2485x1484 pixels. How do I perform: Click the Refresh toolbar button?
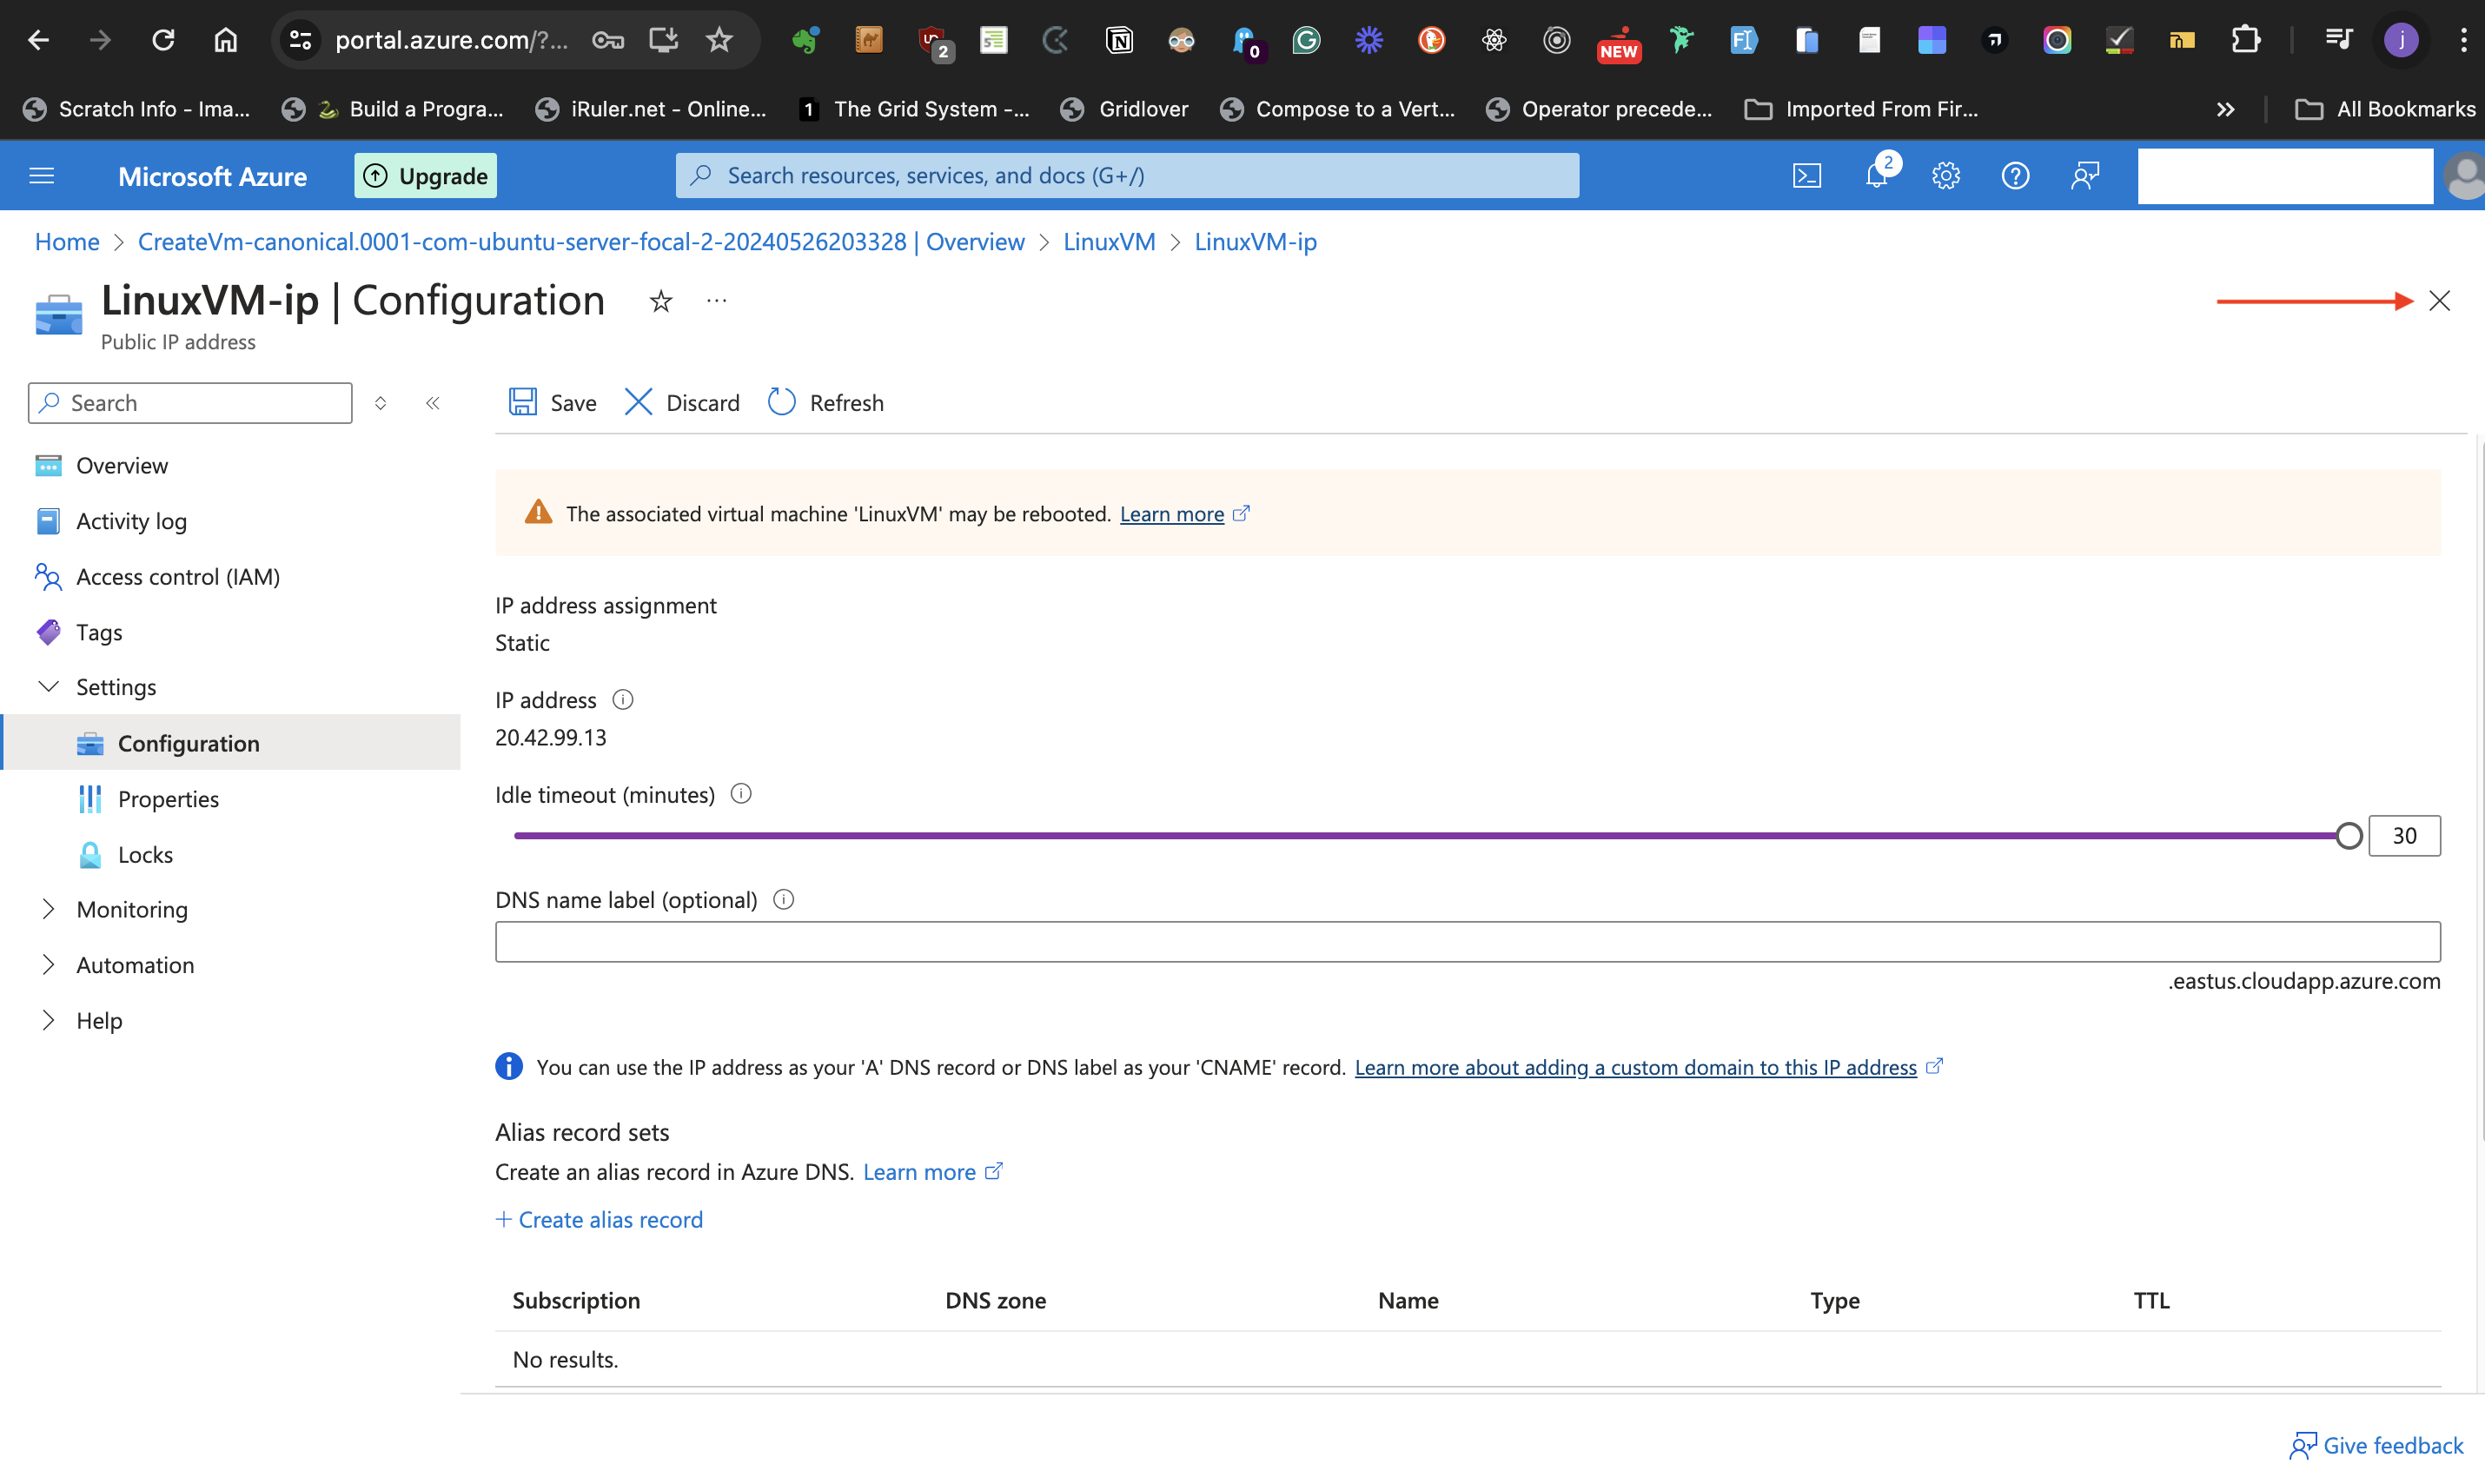pos(826,402)
